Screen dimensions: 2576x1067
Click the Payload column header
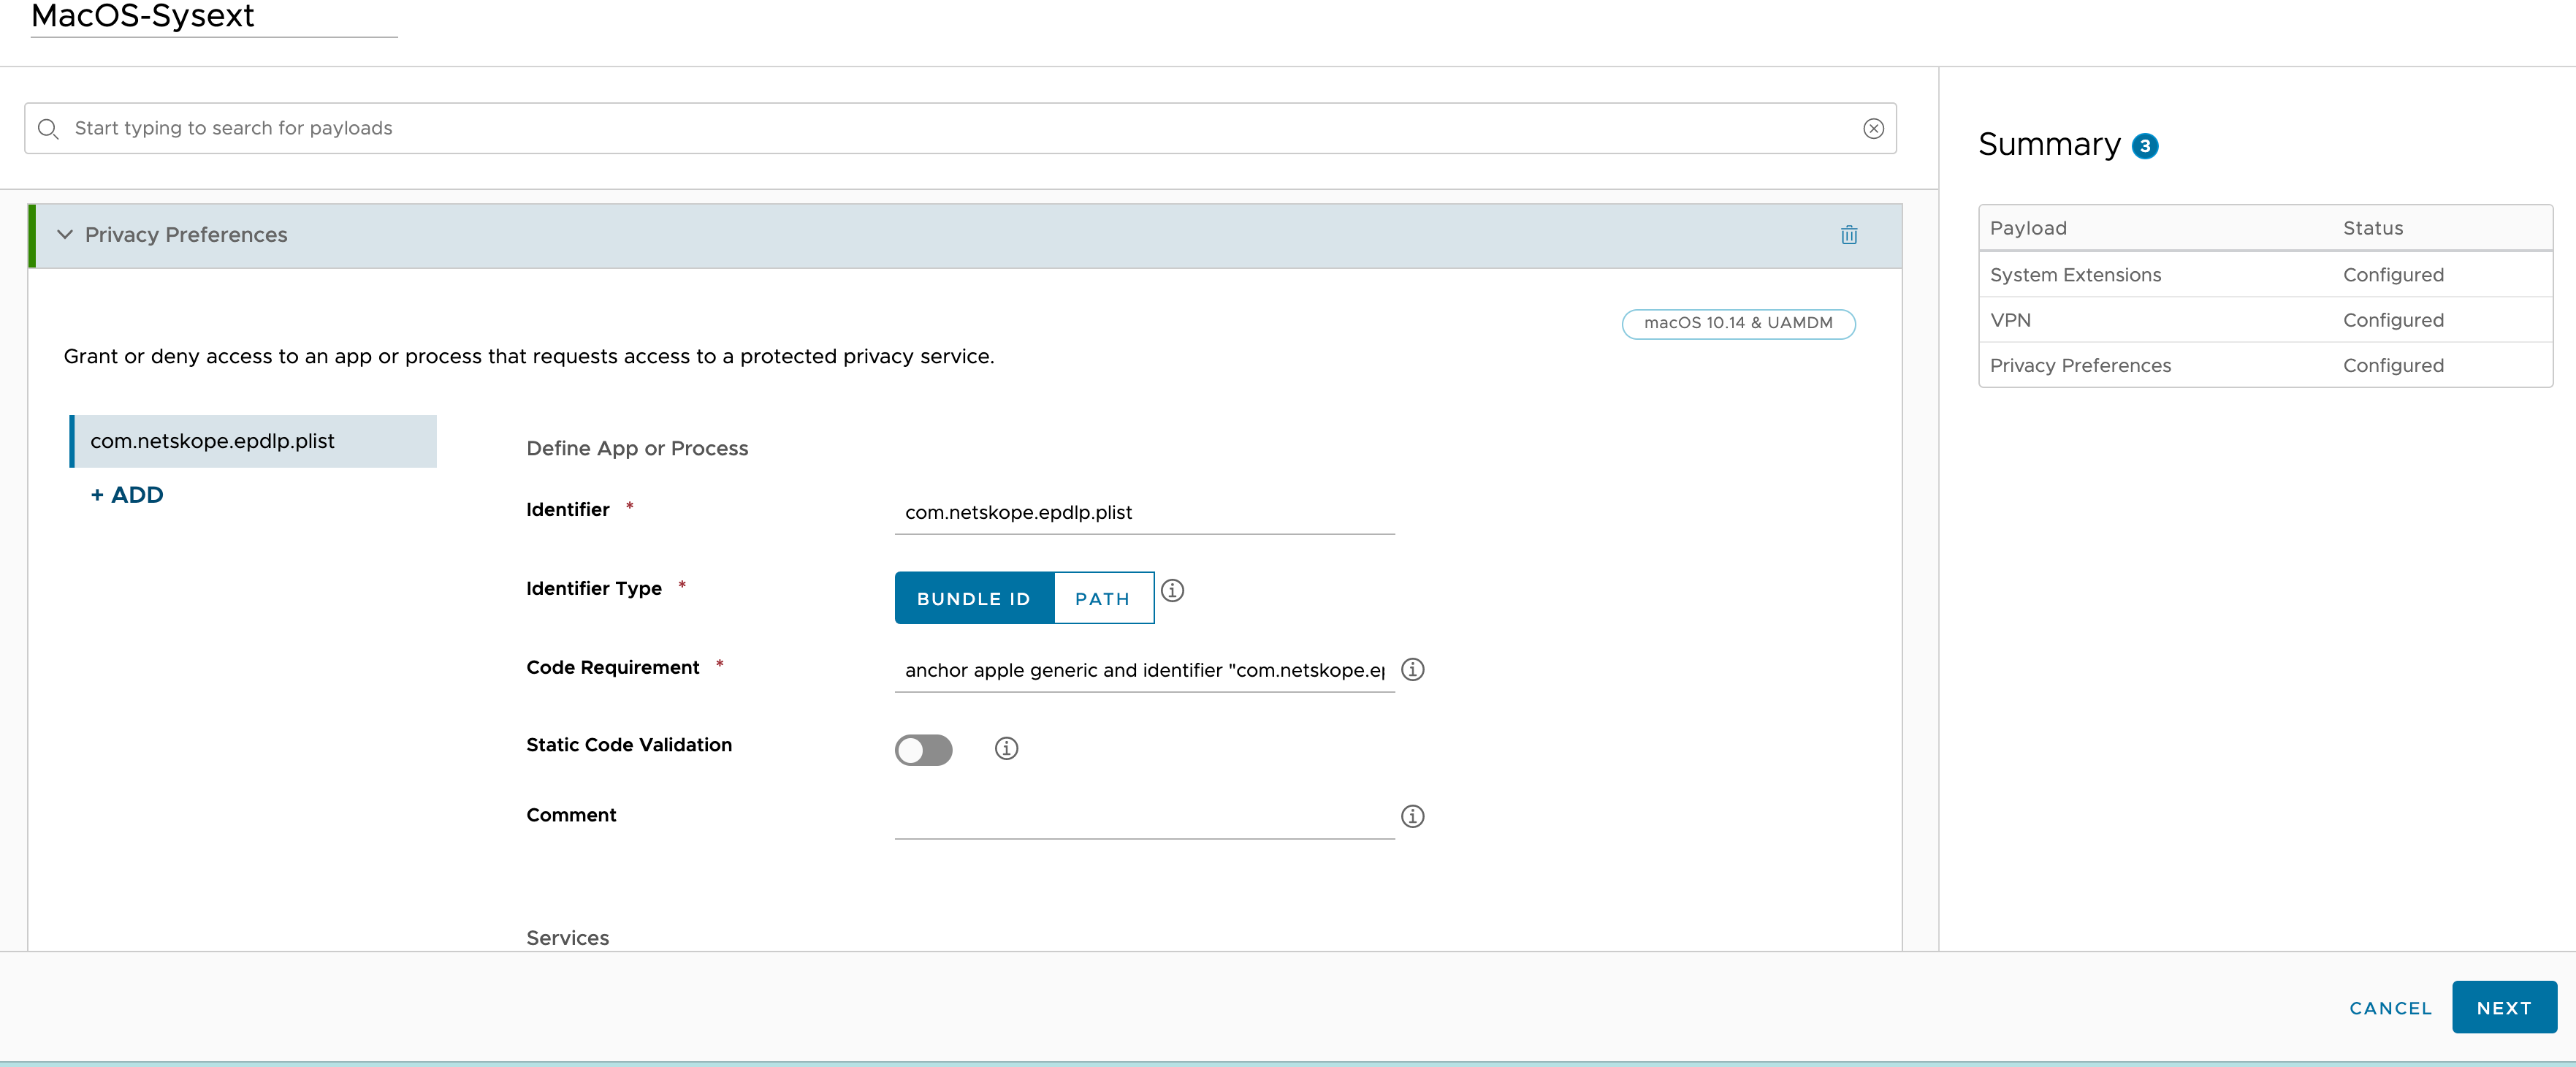click(2027, 228)
